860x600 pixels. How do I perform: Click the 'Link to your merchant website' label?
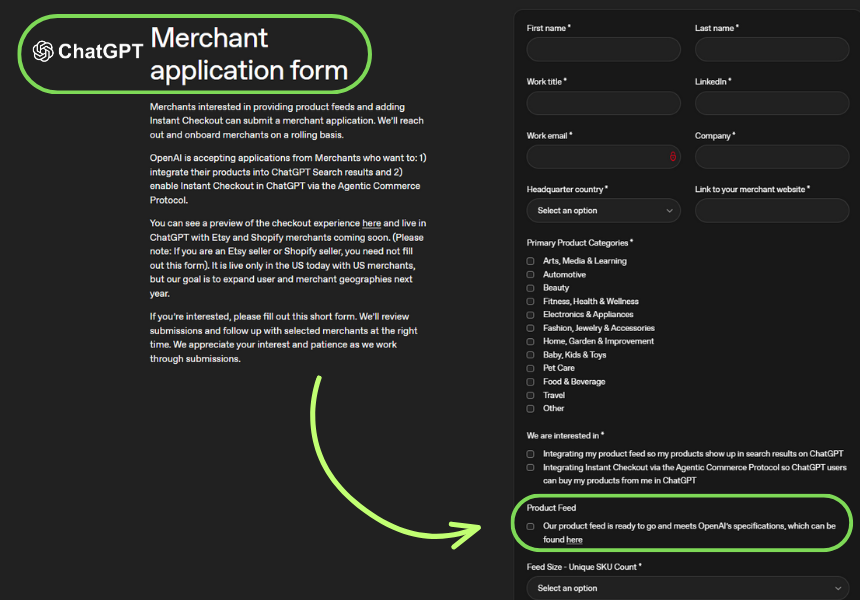752,189
